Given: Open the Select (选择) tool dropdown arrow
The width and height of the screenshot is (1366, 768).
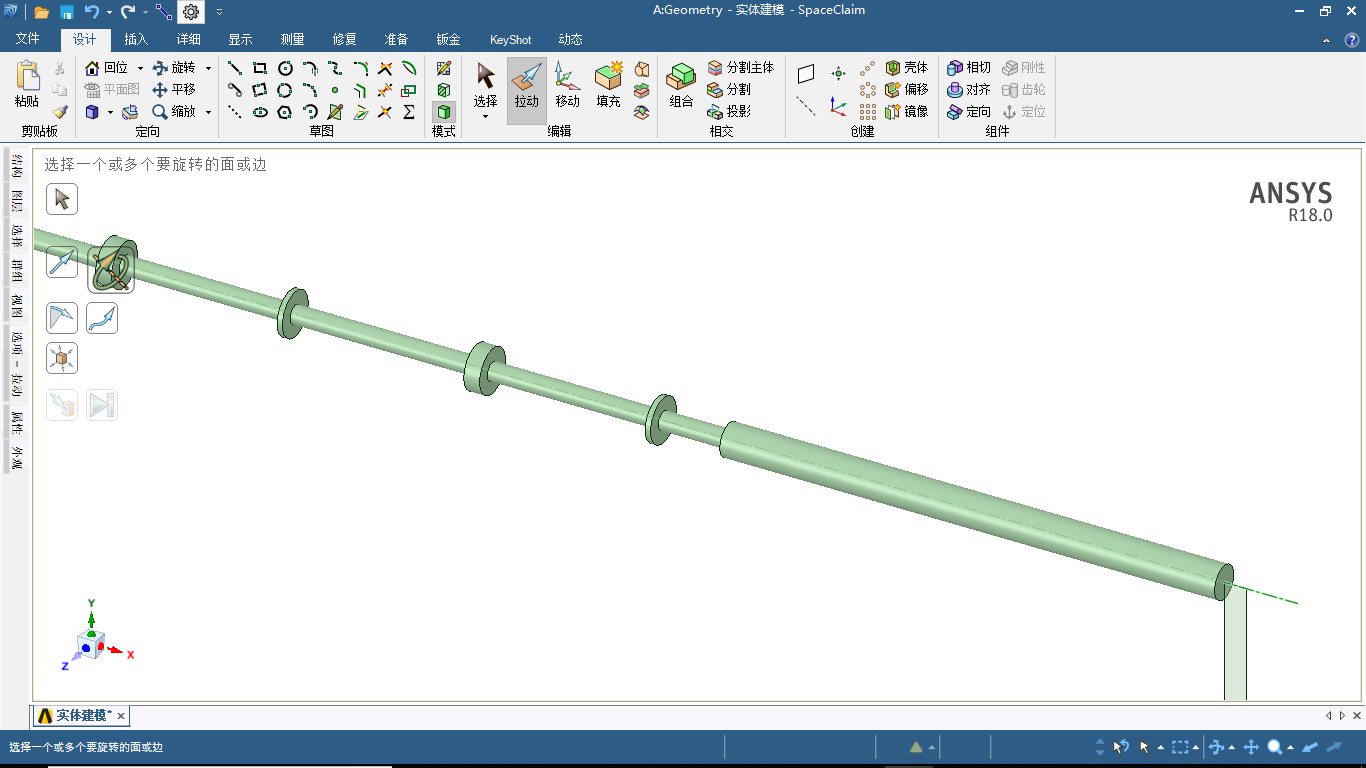Looking at the screenshot, I should pos(485,116).
